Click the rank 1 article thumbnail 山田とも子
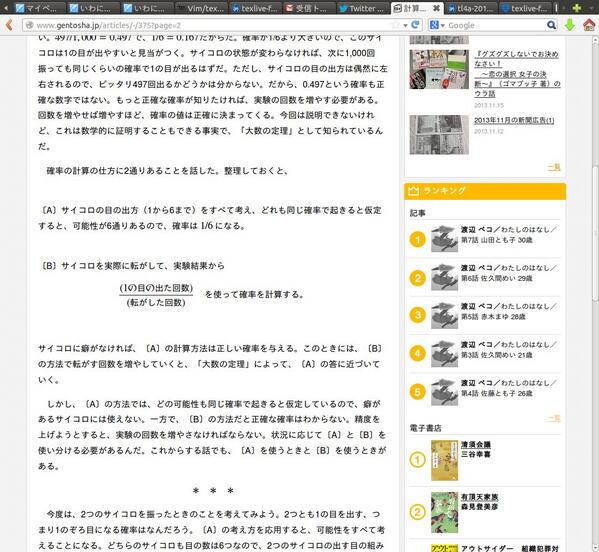The height and width of the screenshot is (552, 599). pos(444,239)
